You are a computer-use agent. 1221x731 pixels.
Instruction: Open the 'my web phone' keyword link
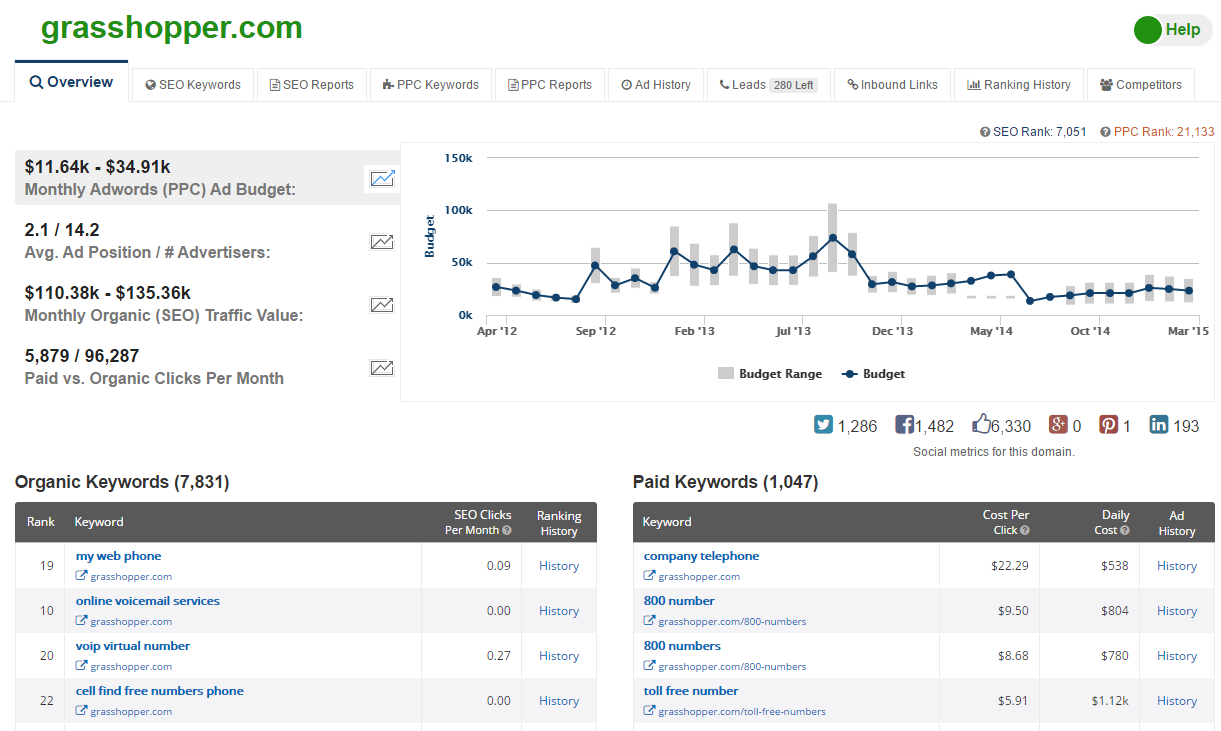point(118,556)
